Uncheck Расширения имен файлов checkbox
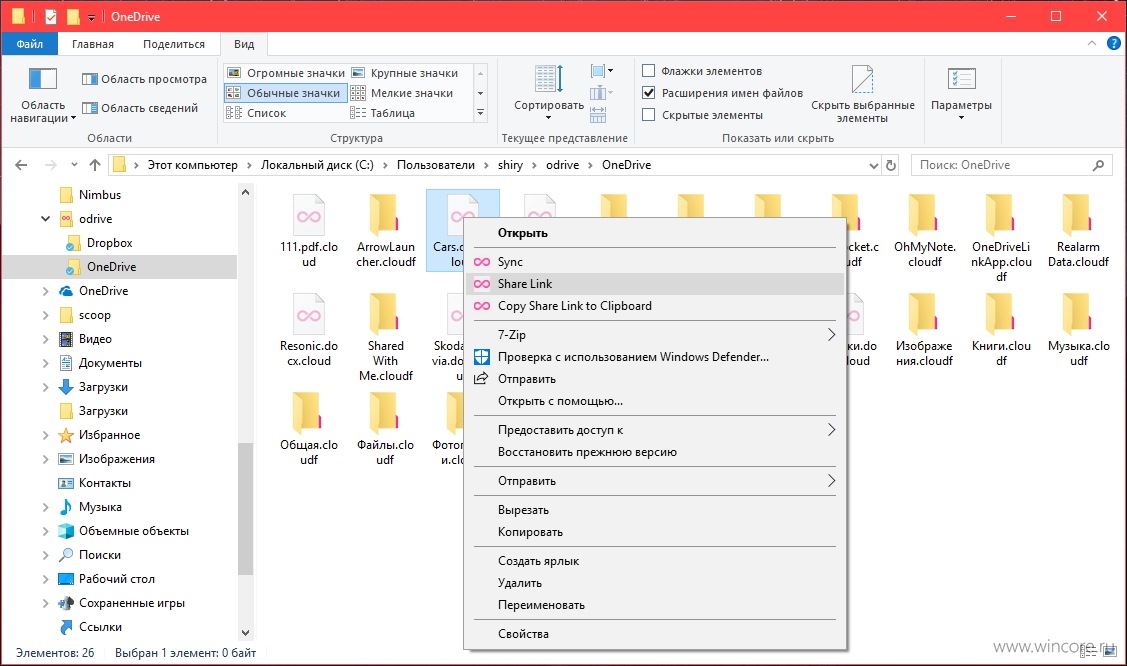This screenshot has height=666, width=1127. click(x=648, y=93)
